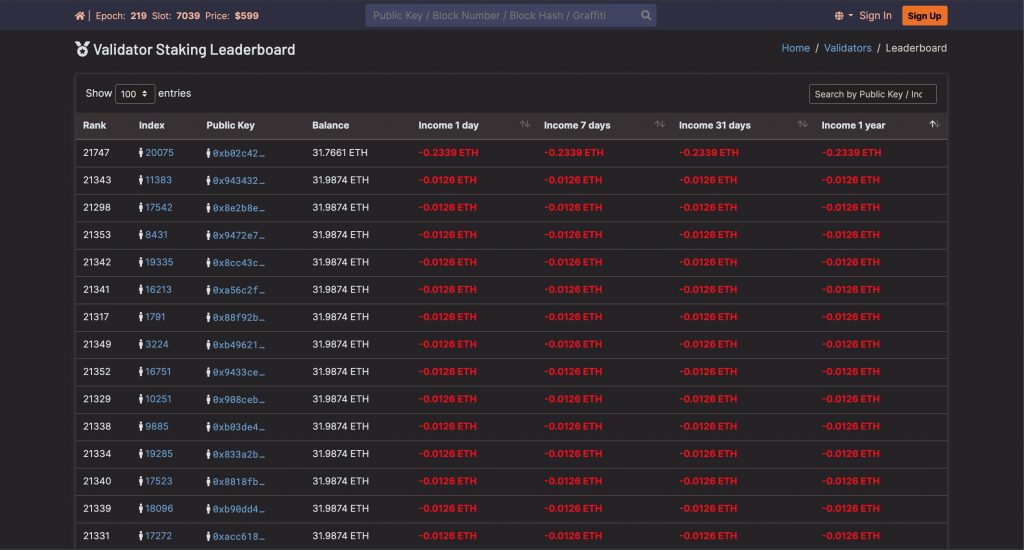Screen dimensions: 1024x550
Task: Sort by Income 1 day arrows
Action: [524, 124]
